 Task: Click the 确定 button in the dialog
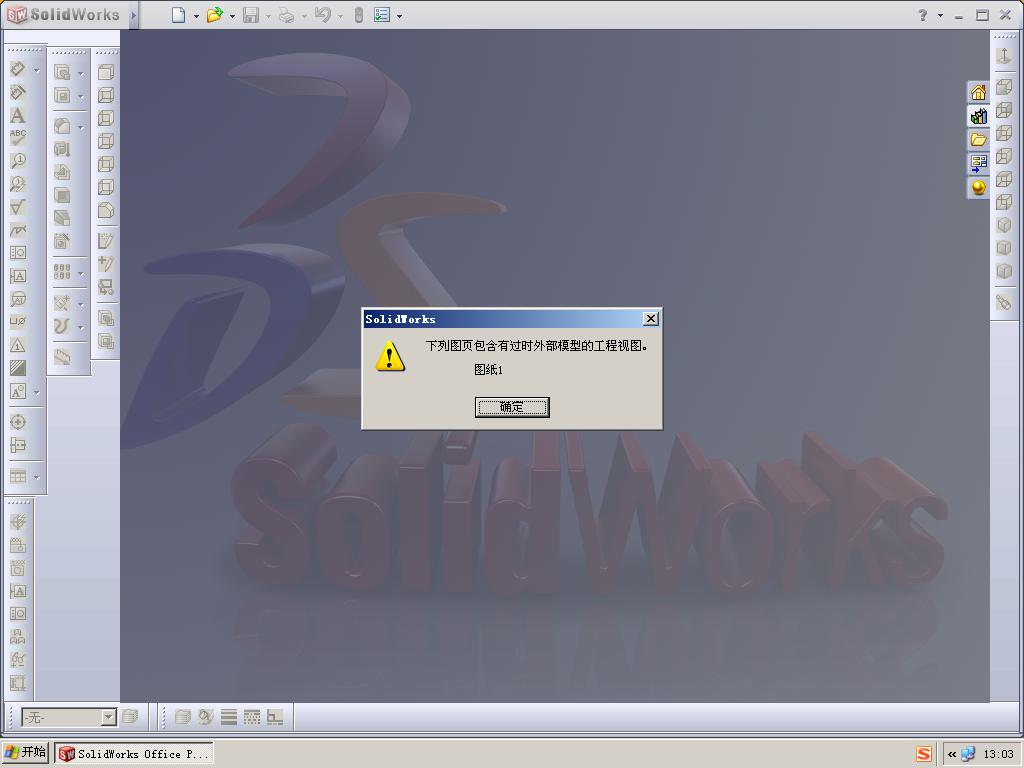pos(511,407)
